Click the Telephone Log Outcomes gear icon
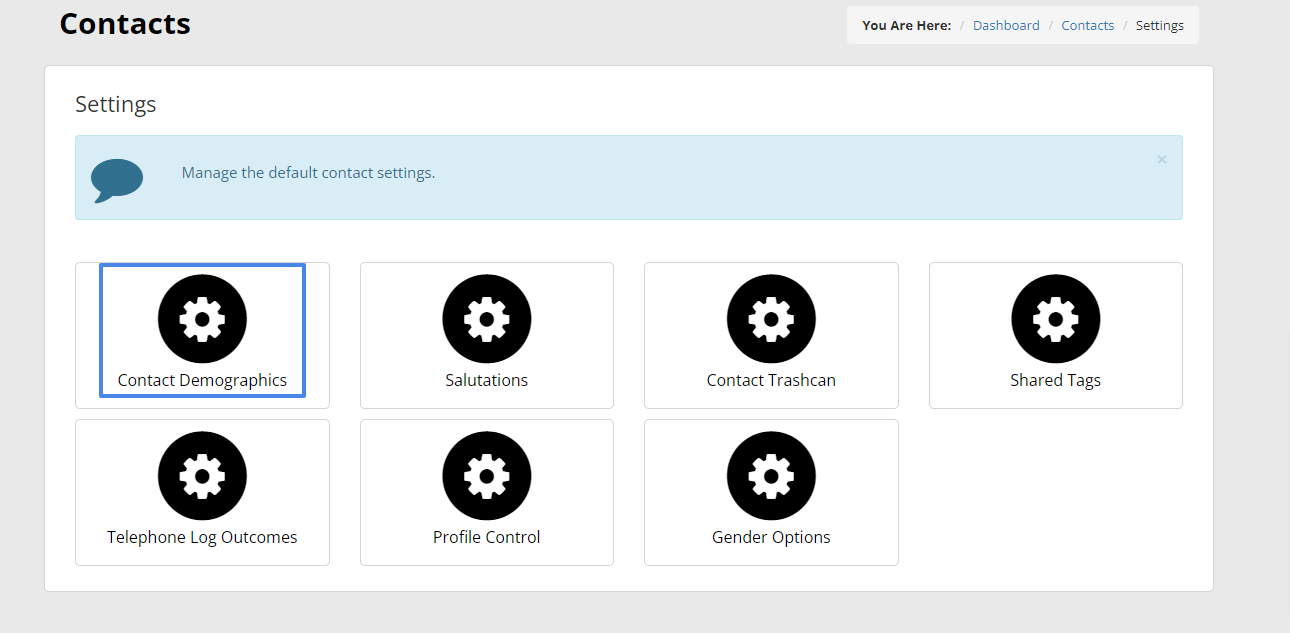The width and height of the screenshot is (1290, 633). tap(202, 476)
